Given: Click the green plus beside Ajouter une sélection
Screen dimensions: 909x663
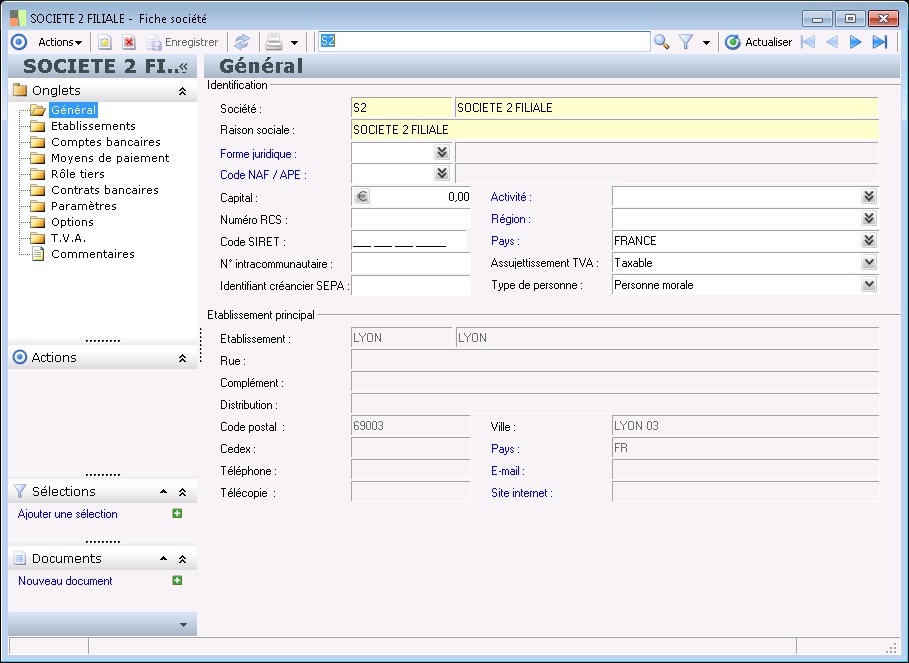Looking at the screenshot, I should coord(177,514).
